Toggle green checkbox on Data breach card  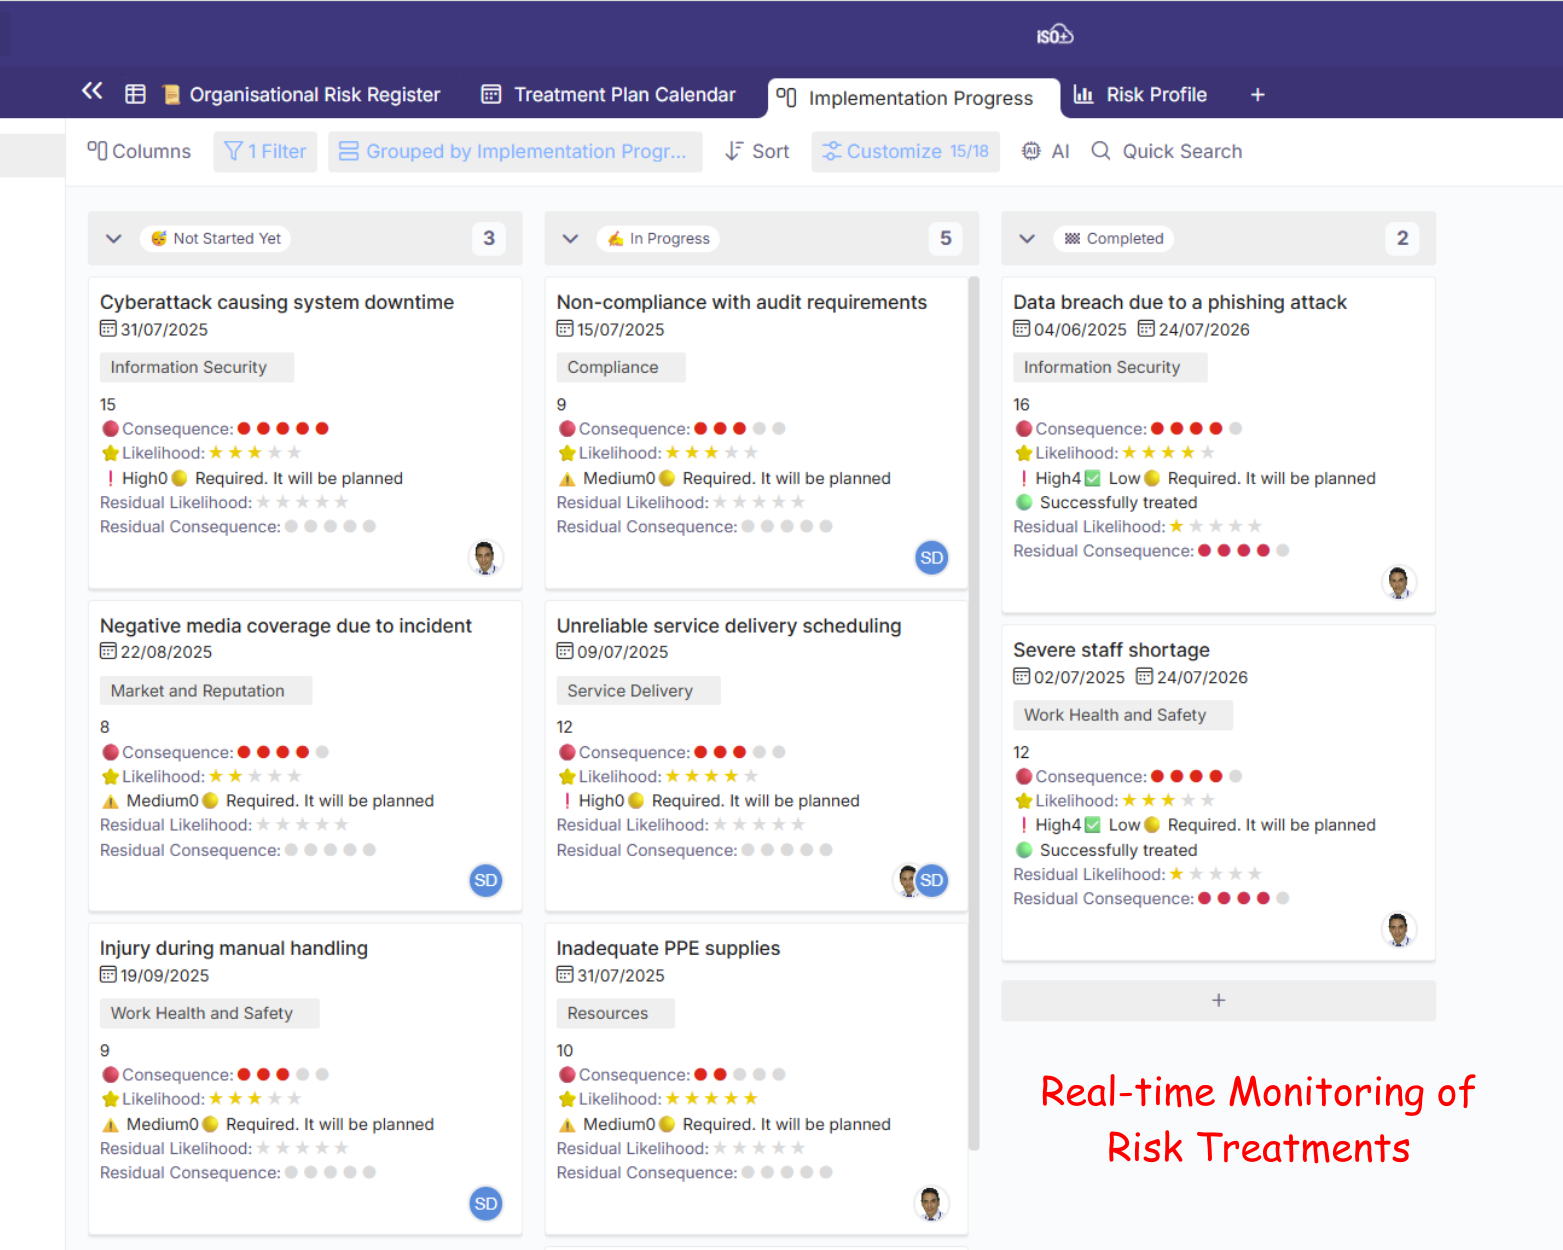(x=1093, y=478)
